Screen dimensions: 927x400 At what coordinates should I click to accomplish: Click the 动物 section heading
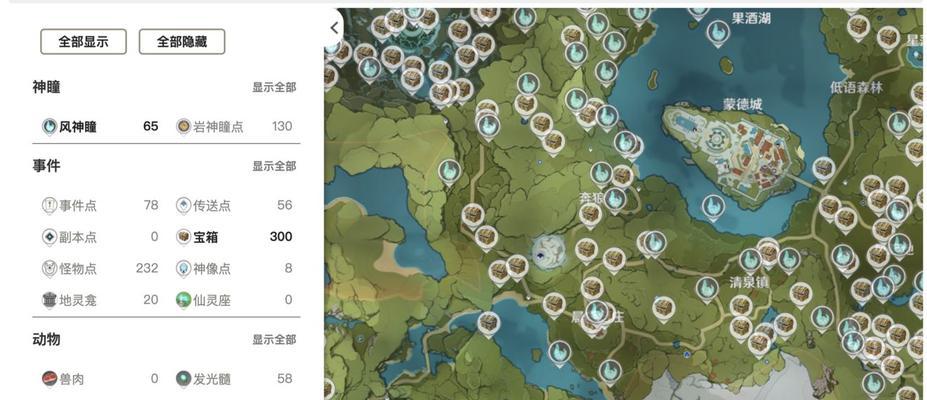pyautogui.click(x=46, y=340)
